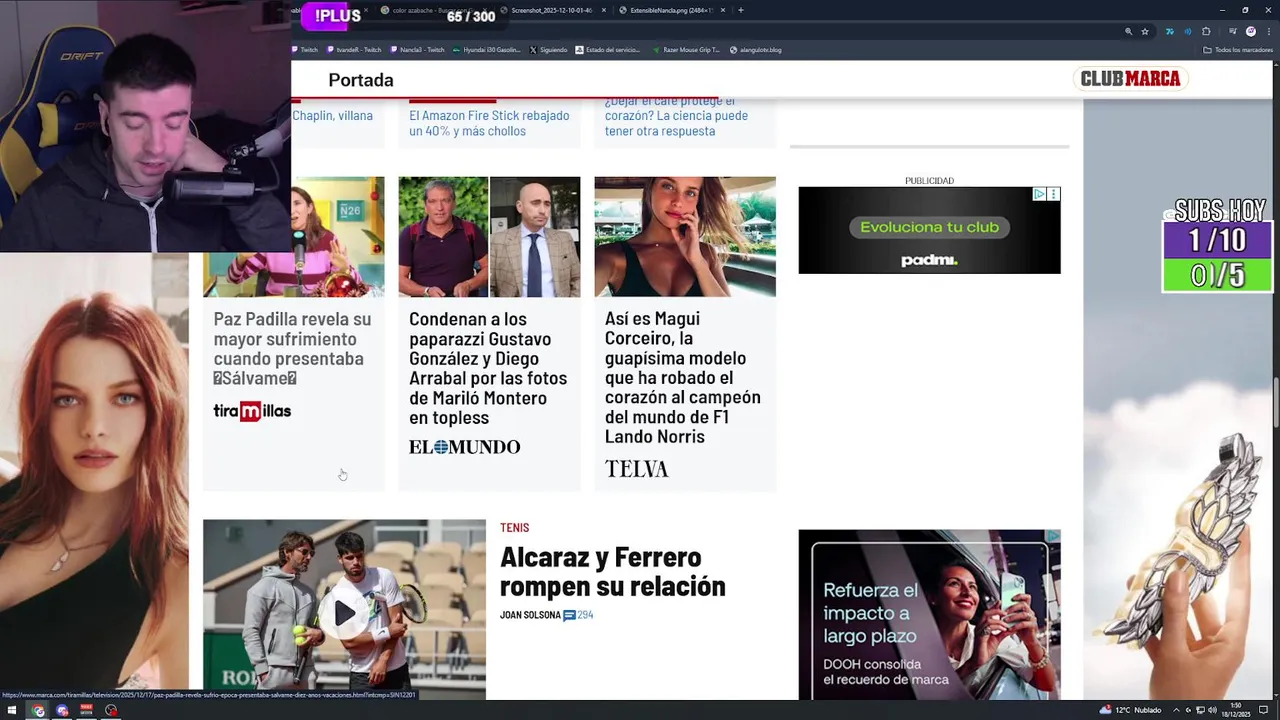Image resolution: width=1280 pixels, height=720 pixels.
Task: Open the '¿Dejar el café protege el corazón?' article
Action: [x=676, y=116]
